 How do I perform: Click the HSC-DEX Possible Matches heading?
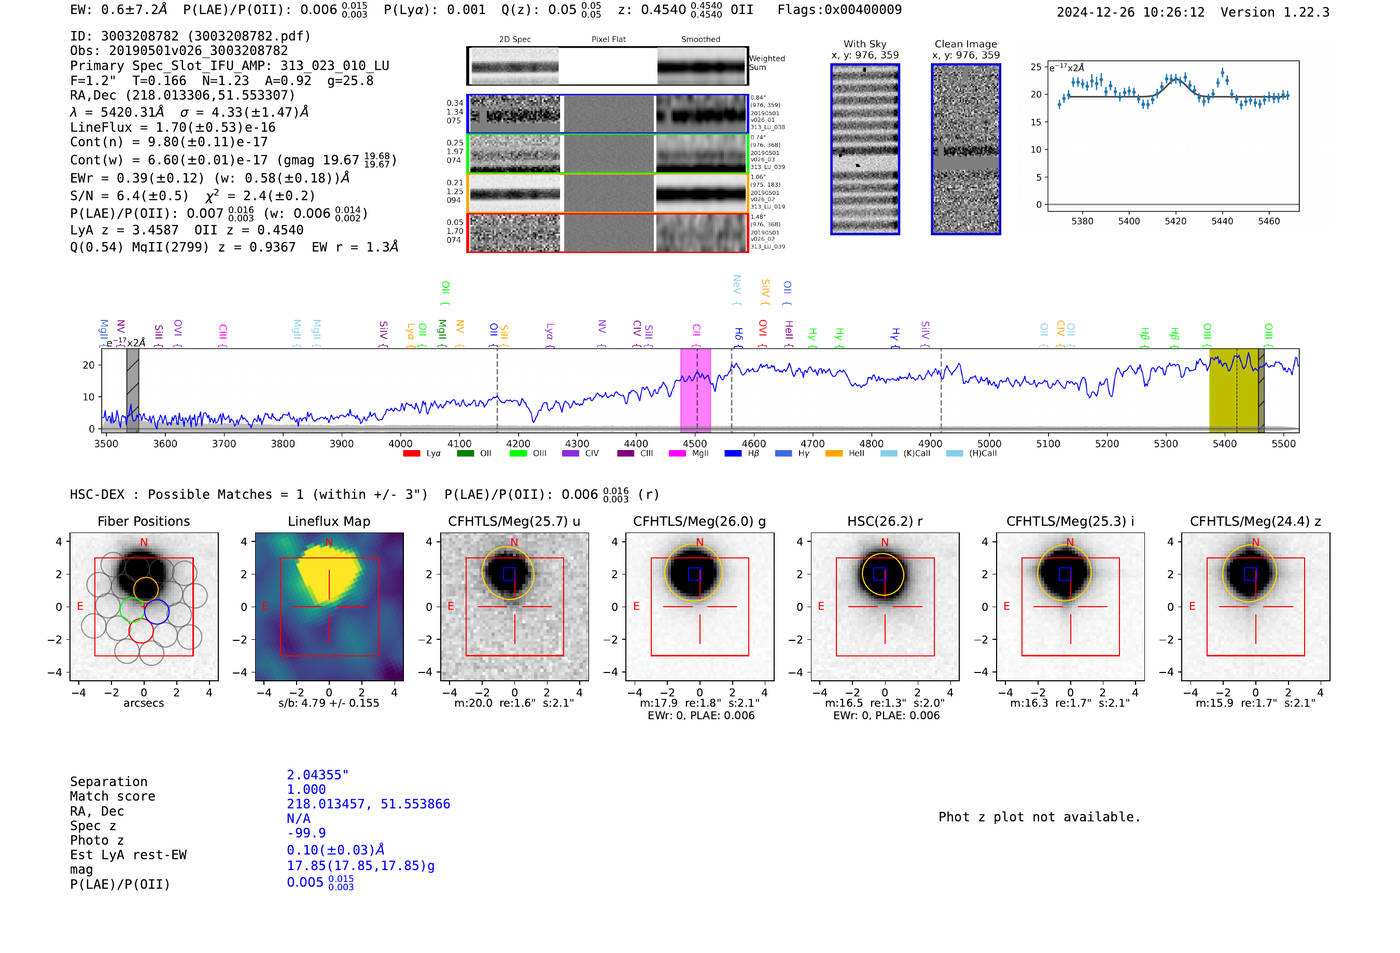(x=249, y=494)
